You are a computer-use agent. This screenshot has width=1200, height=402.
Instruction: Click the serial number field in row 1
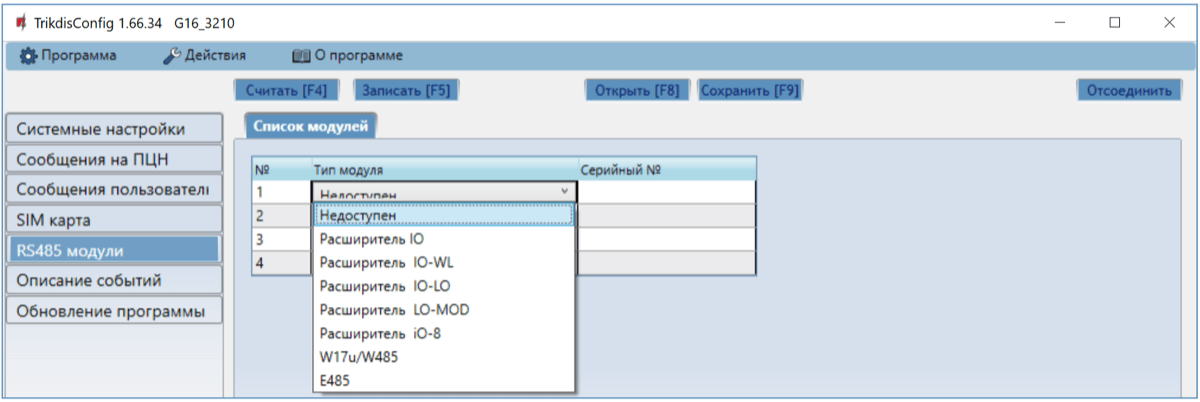point(665,191)
